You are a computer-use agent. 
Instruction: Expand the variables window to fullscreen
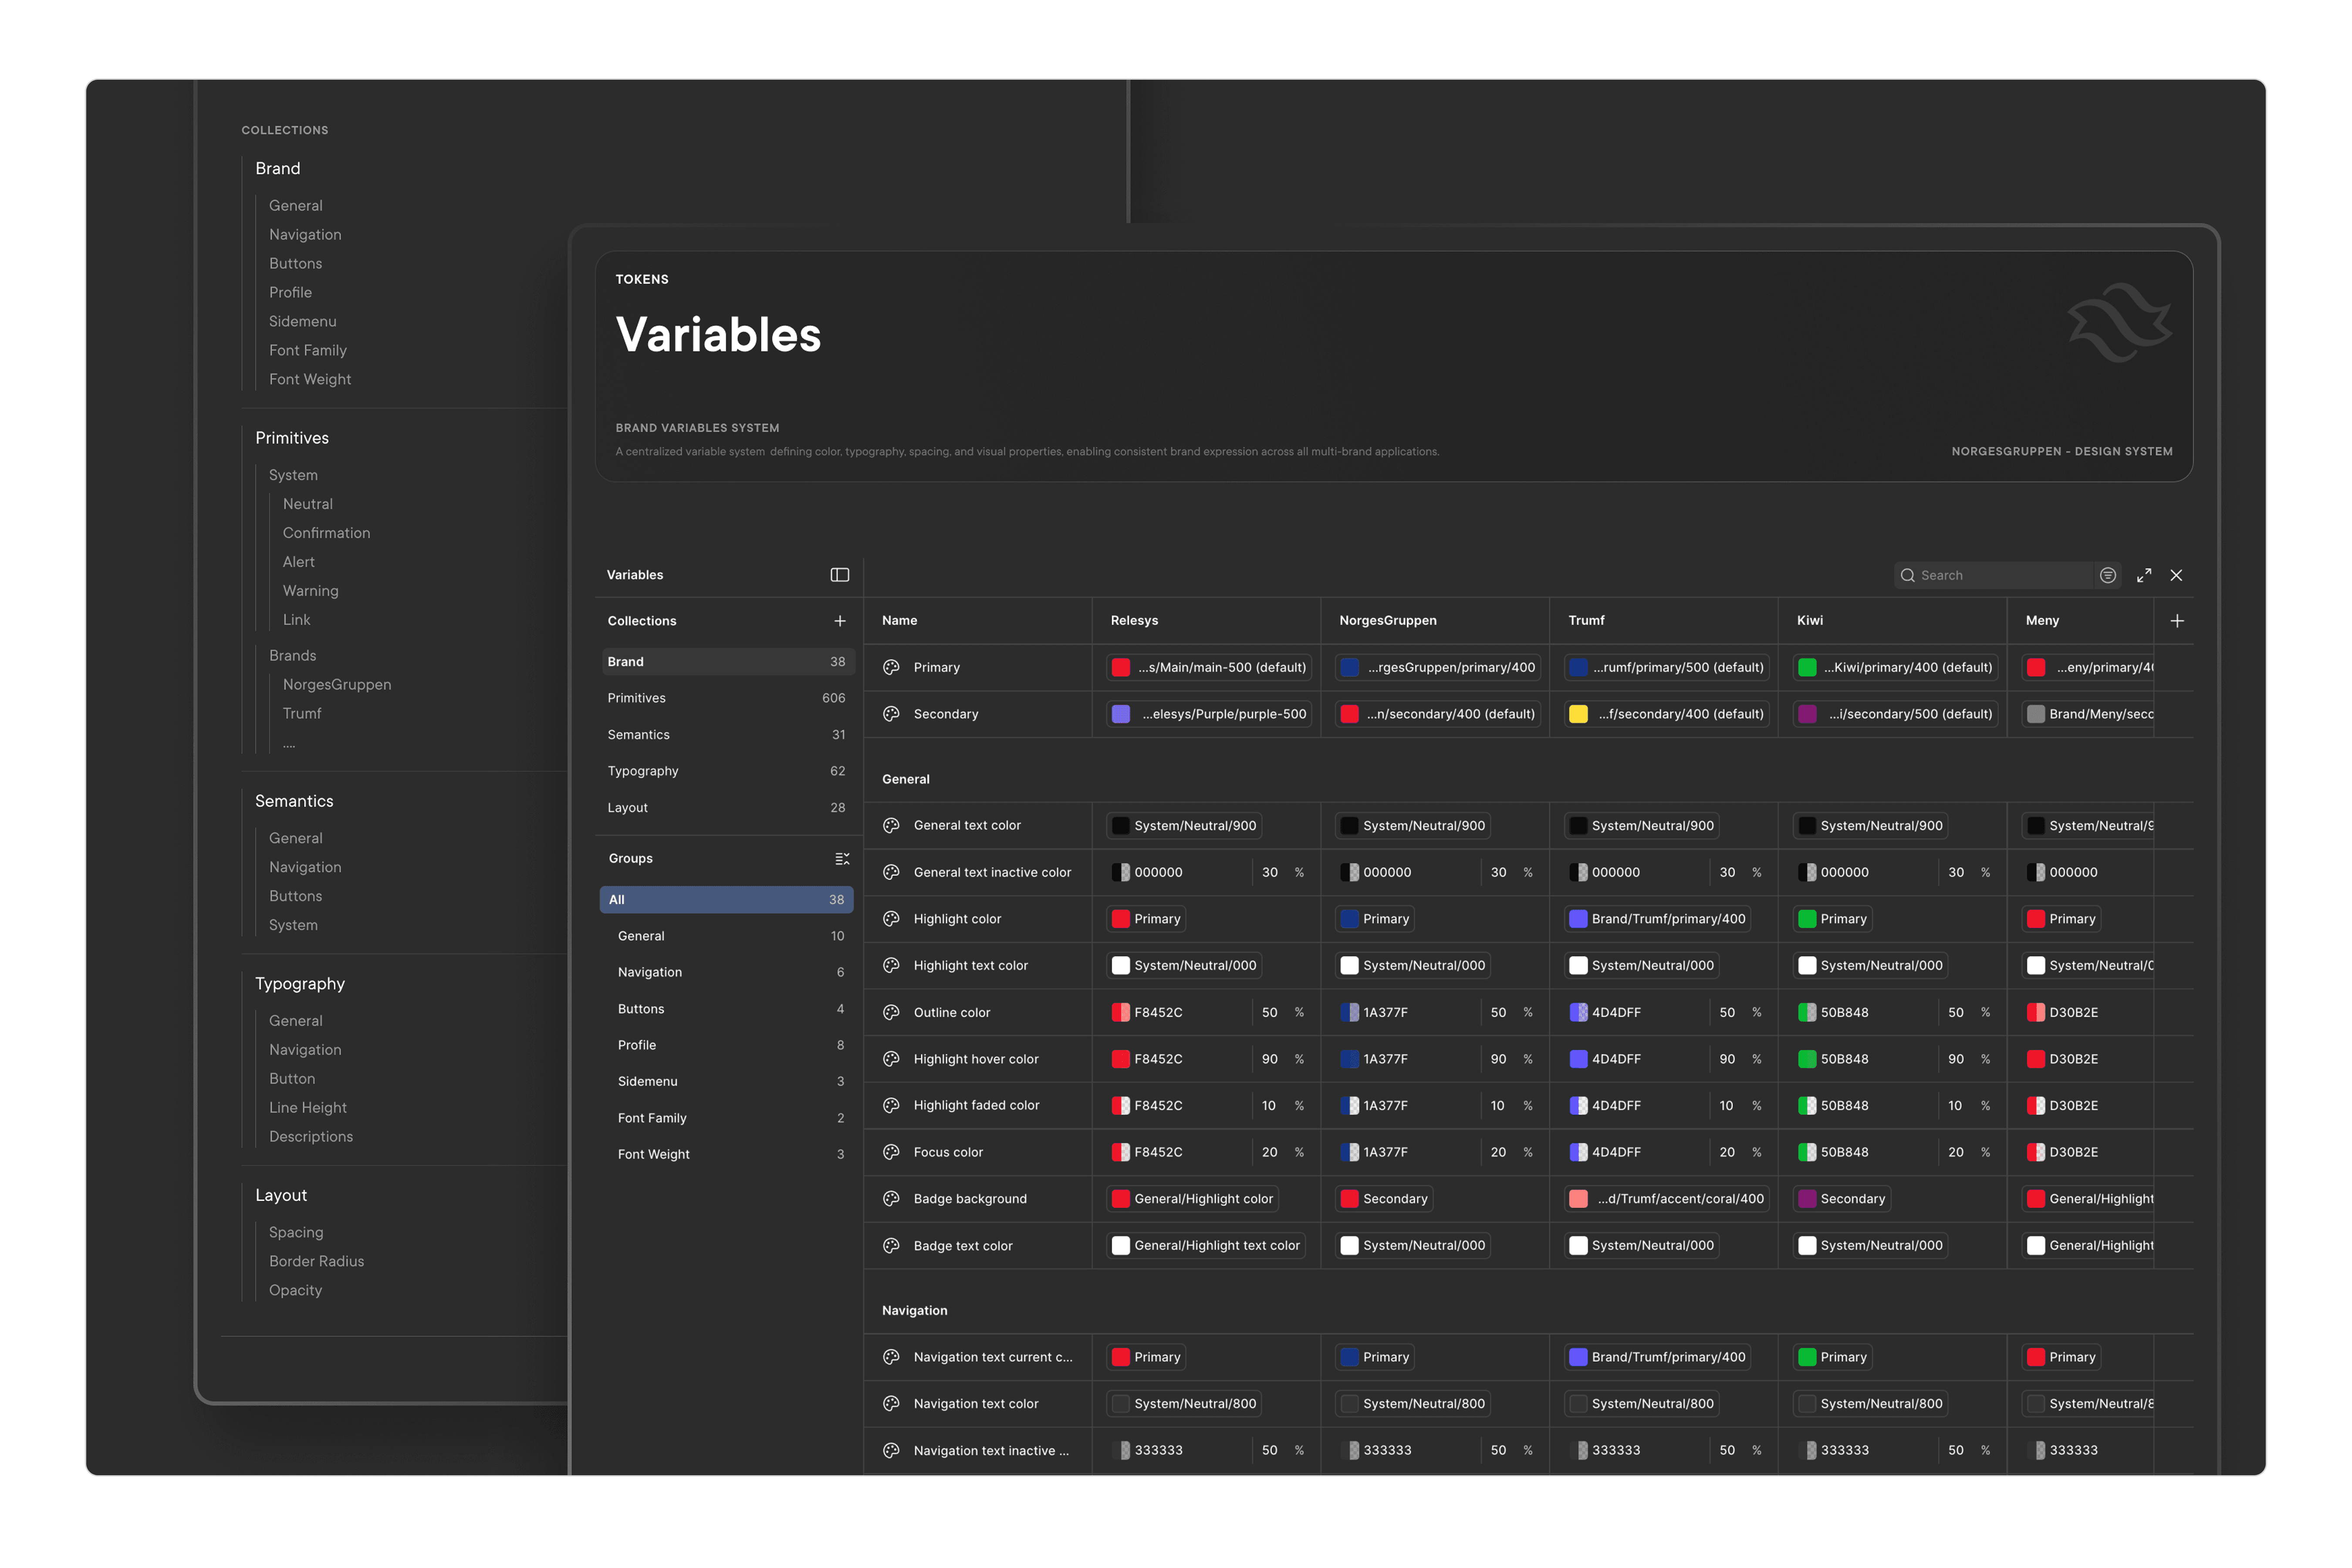[2143, 575]
